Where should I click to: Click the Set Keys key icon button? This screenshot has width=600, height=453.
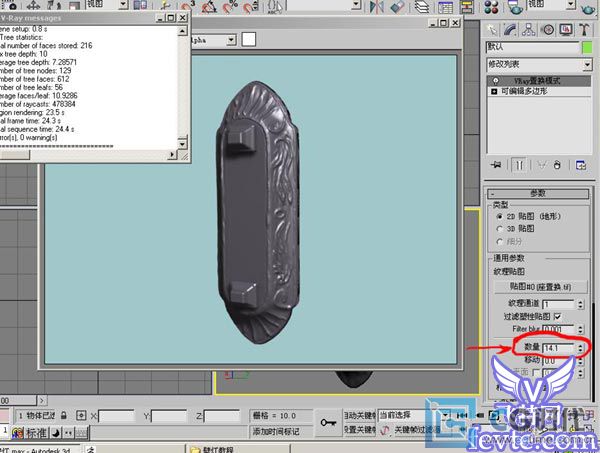pos(328,423)
